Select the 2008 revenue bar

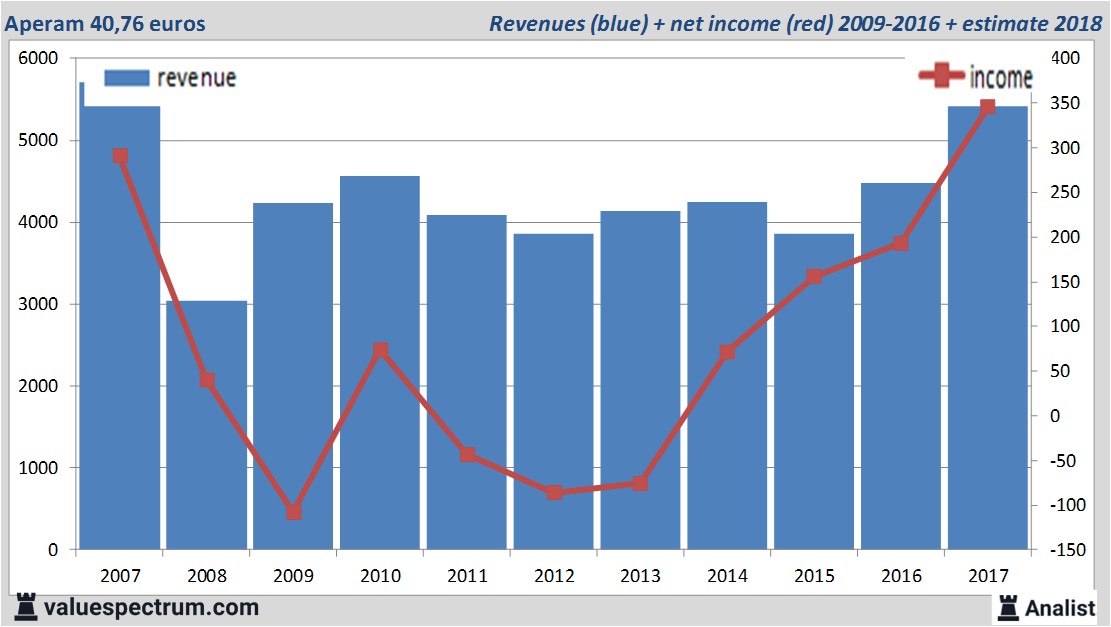coord(207,425)
